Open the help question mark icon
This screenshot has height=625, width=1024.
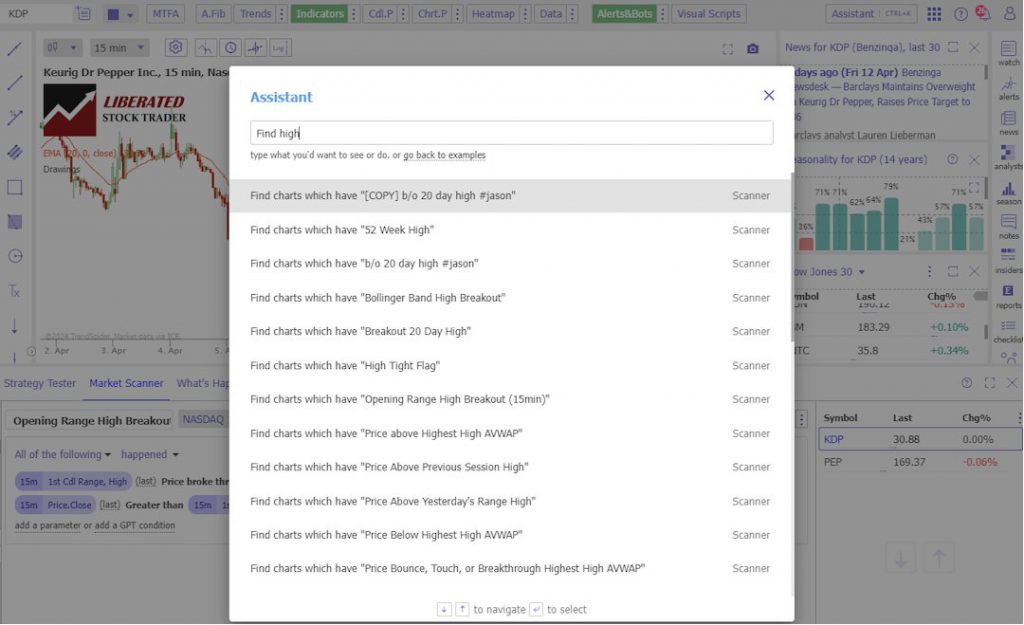pyautogui.click(x=961, y=14)
